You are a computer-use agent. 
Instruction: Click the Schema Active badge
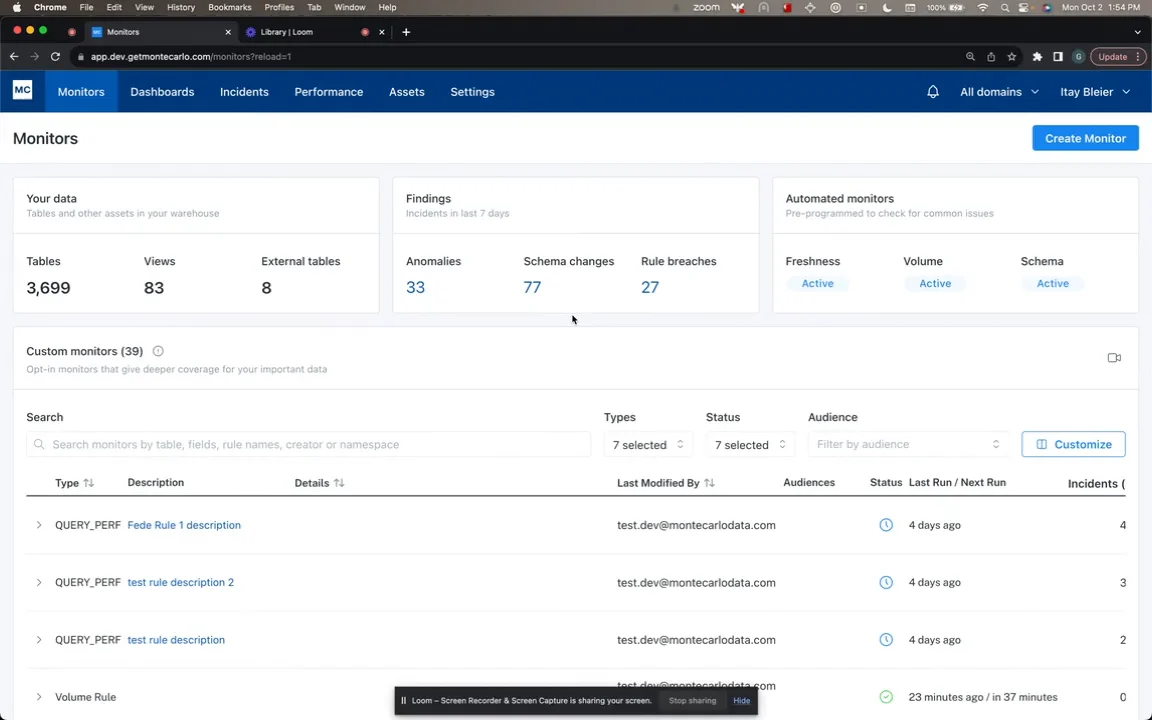click(x=1053, y=283)
